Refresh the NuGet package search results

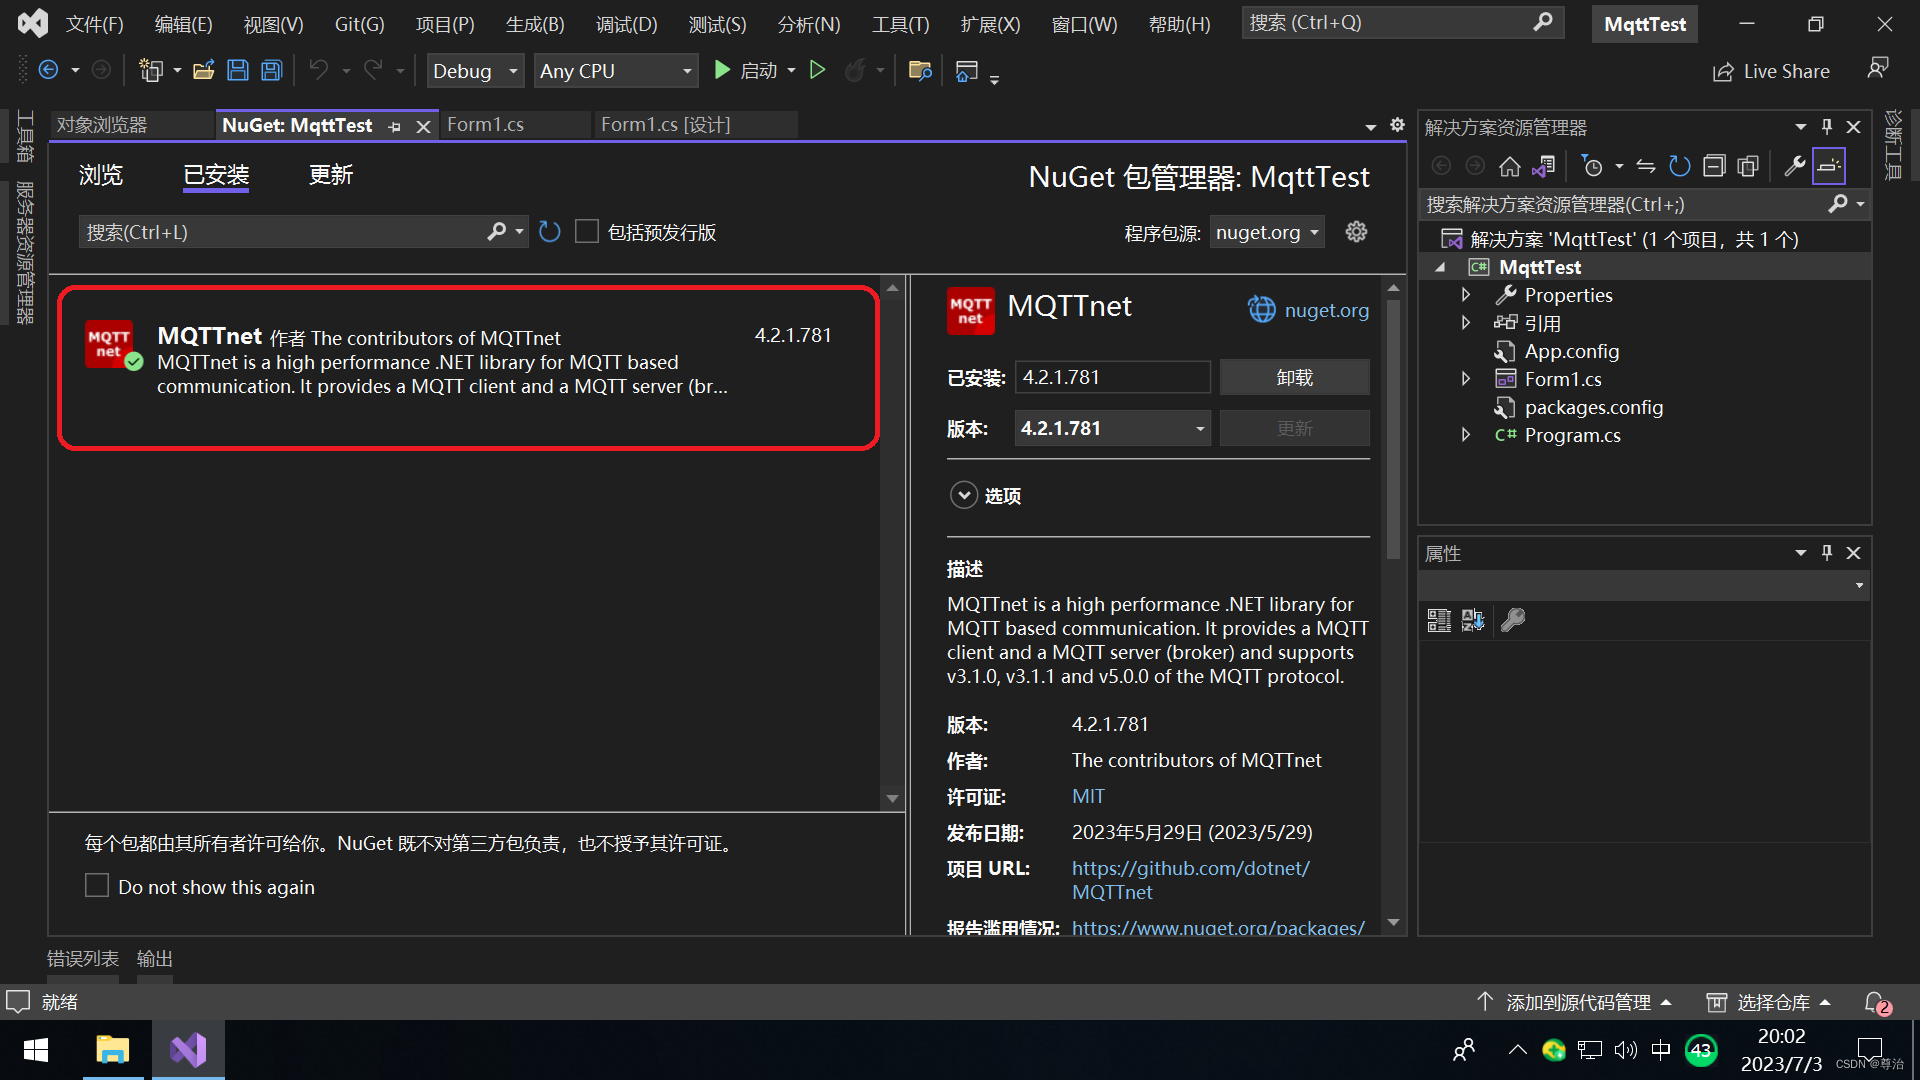pyautogui.click(x=549, y=231)
